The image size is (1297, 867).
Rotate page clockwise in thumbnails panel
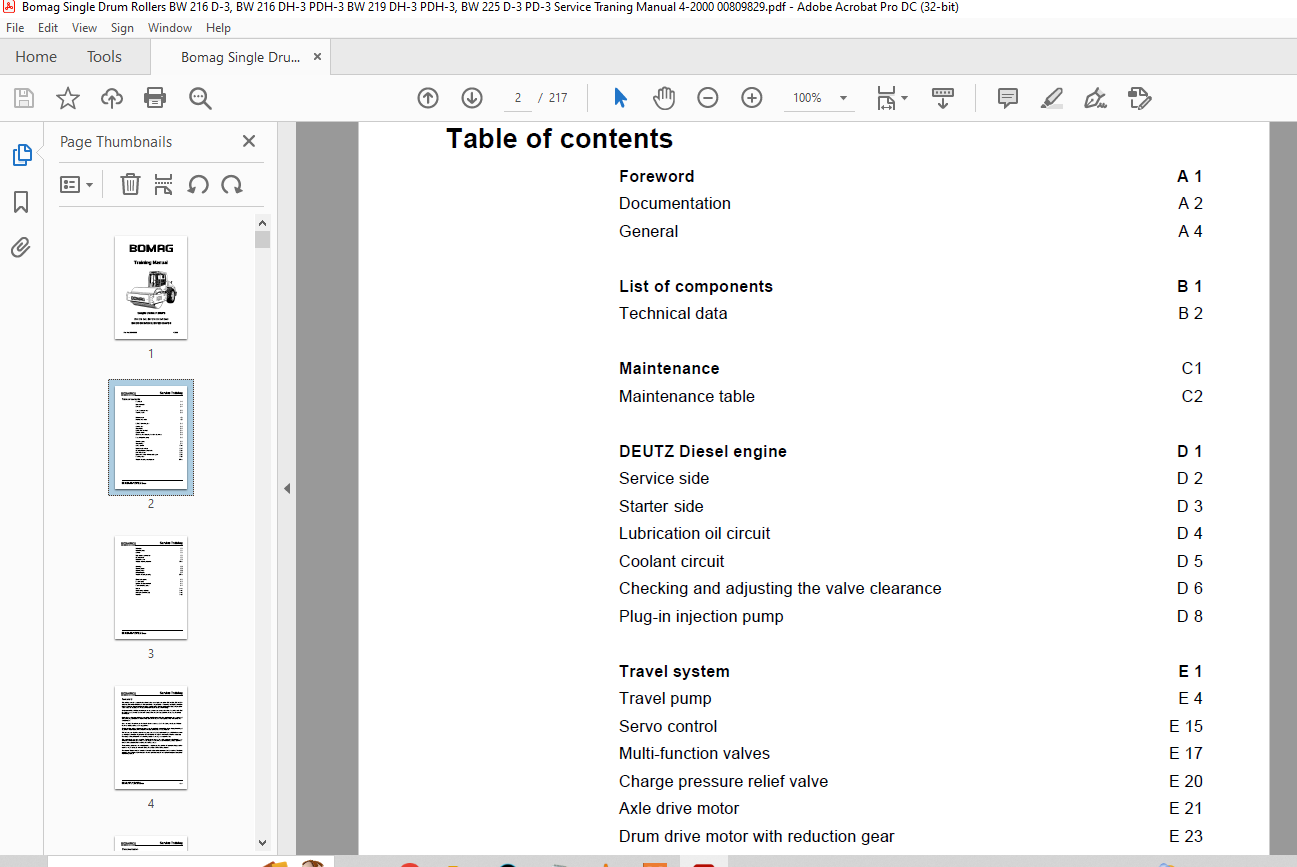[232, 184]
